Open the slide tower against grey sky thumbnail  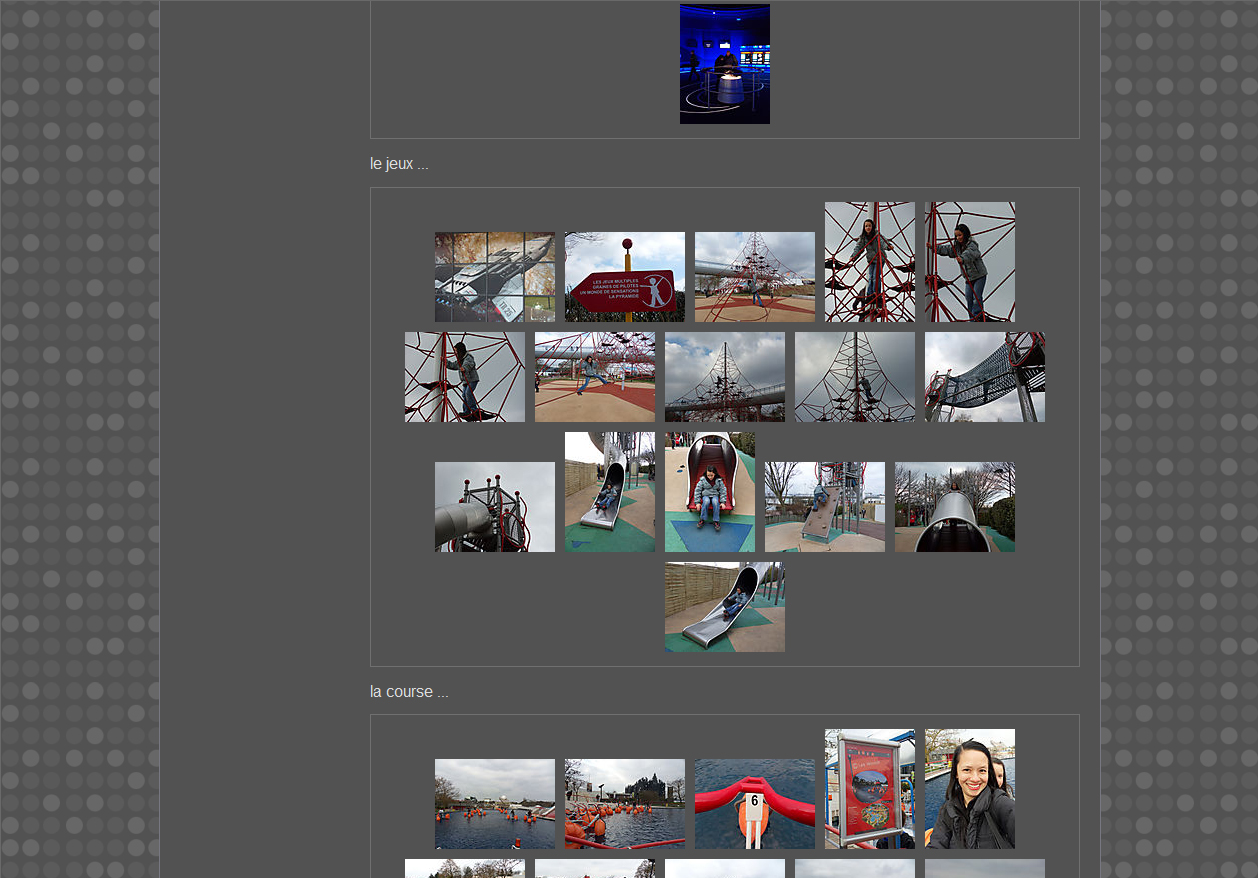(494, 507)
